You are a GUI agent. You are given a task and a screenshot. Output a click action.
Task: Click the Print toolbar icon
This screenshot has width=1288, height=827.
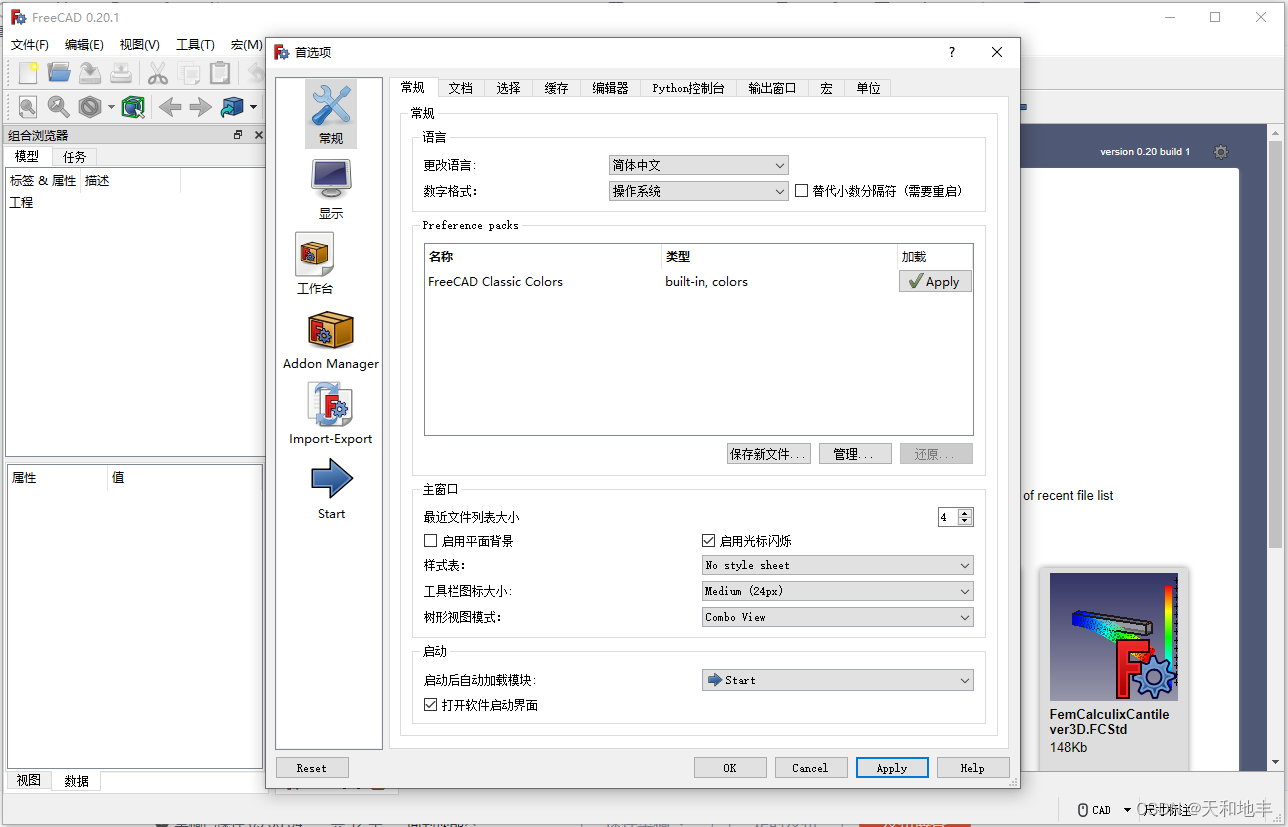(x=121, y=72)
